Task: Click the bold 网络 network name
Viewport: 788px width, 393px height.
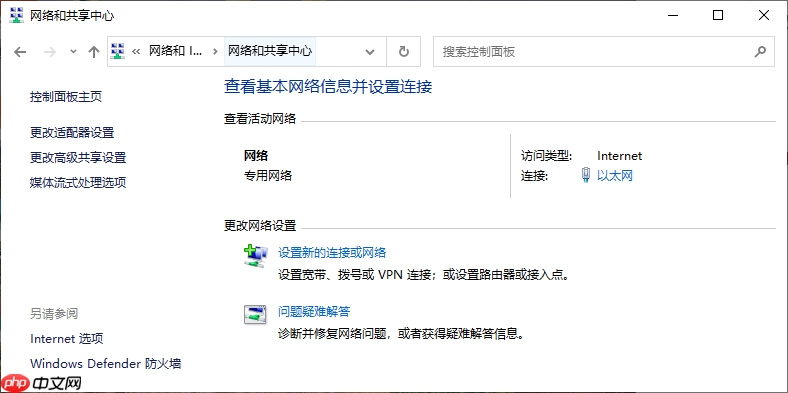Action: [256, 156]
